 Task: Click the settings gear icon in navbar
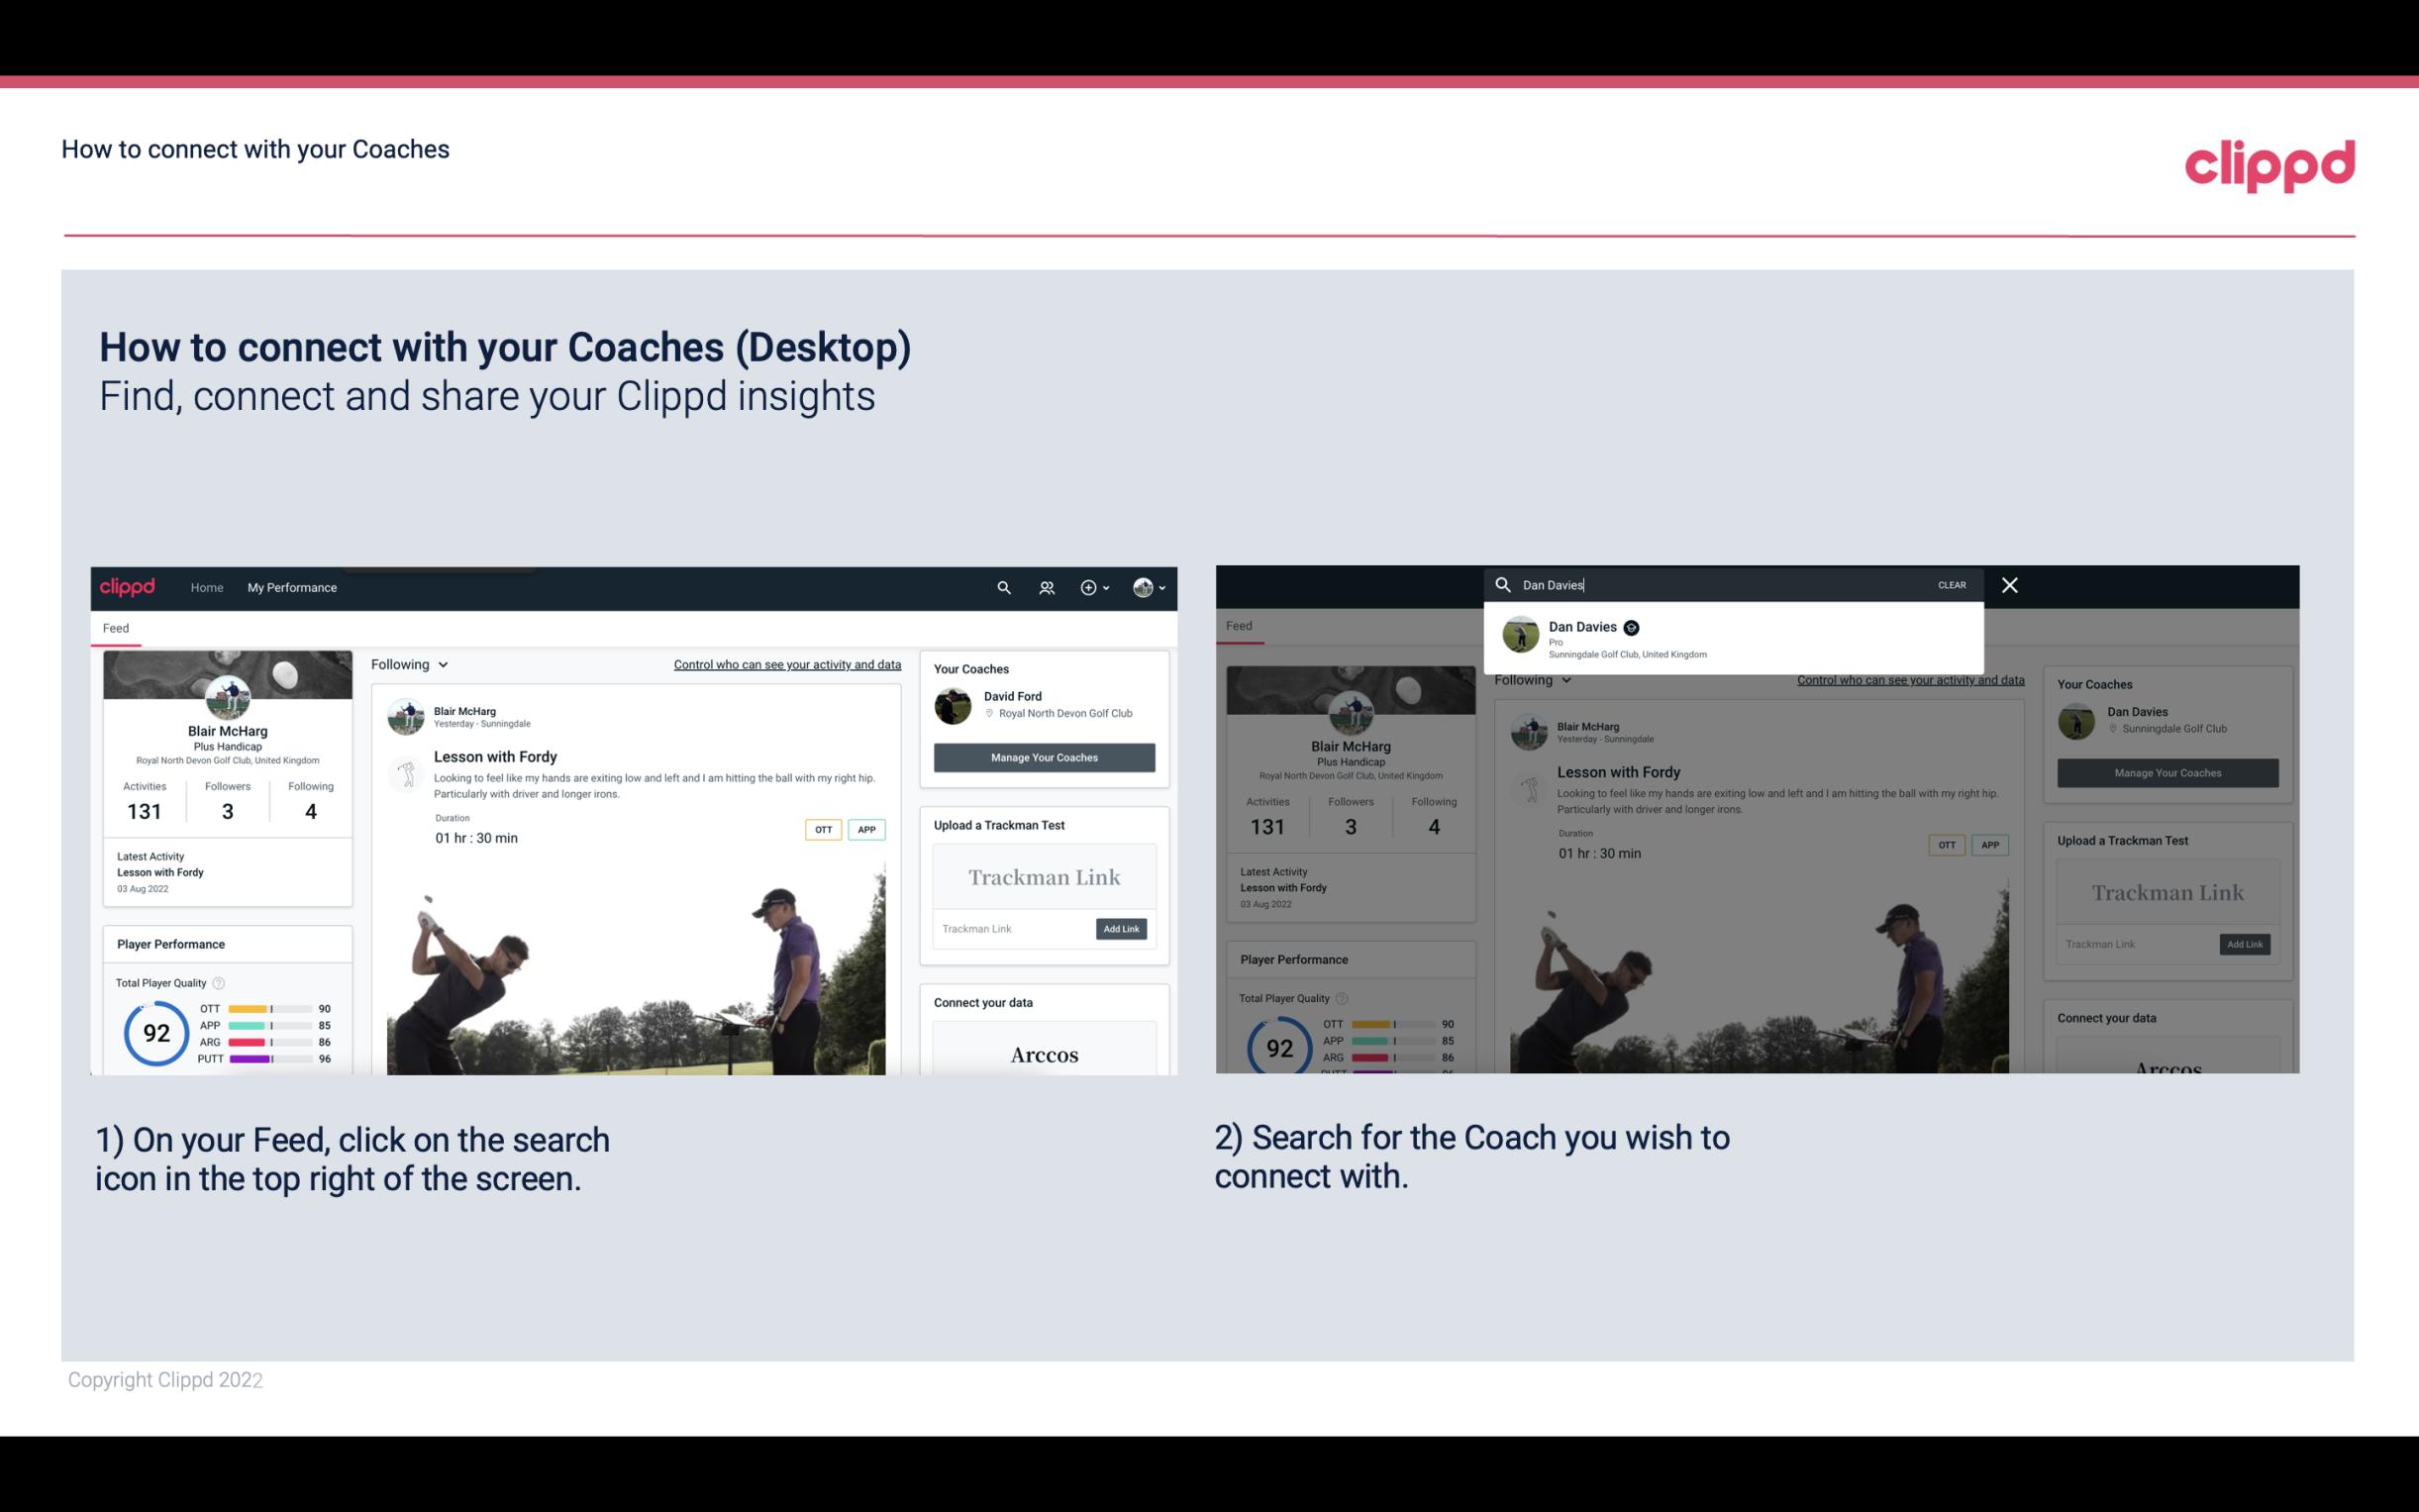tap(1090, 587)
